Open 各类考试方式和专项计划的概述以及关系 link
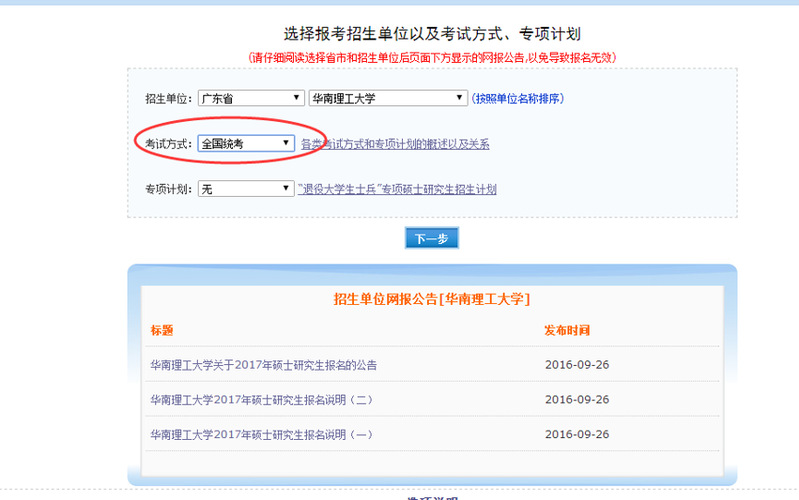Image resolution: width=799 pixels, height=500 pixels. (x=395, y=144)
